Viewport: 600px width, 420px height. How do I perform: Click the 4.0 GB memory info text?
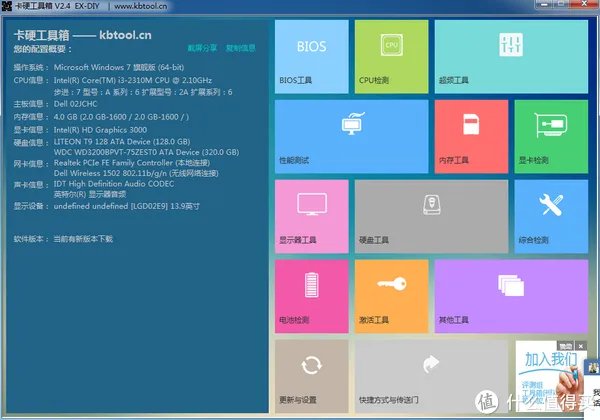121,117
